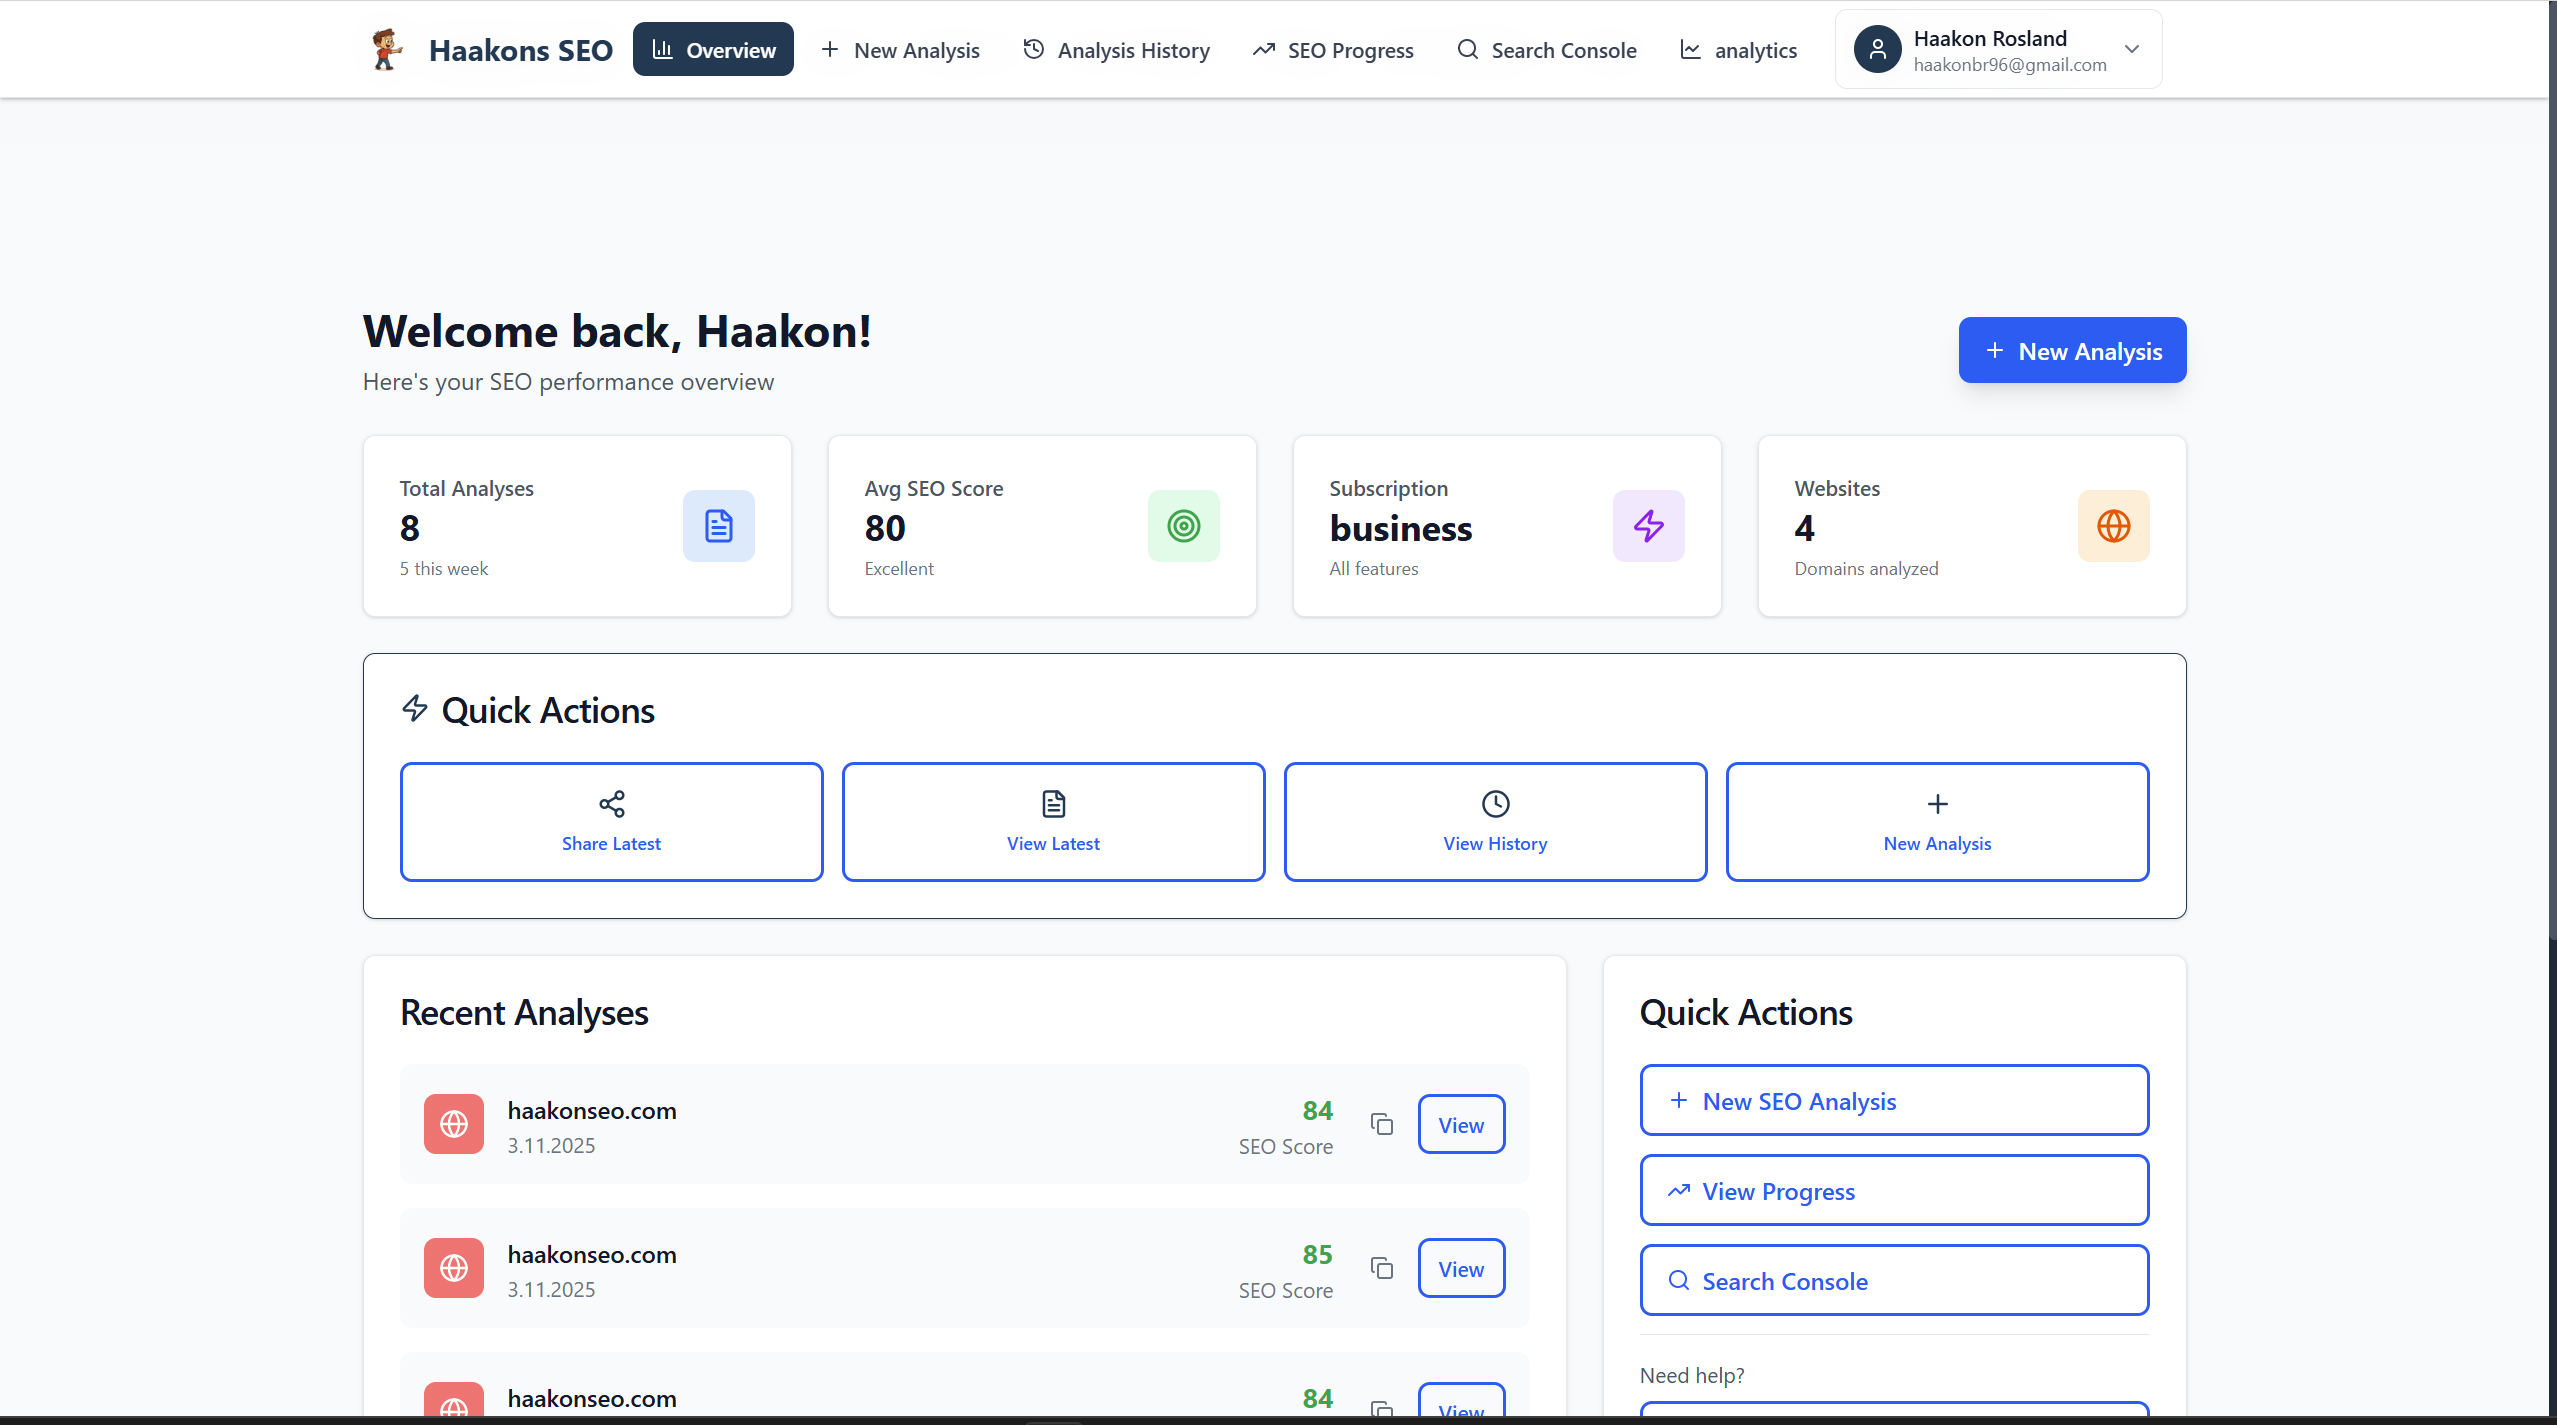View the first haakonseo.com analysis

tap(1461, 1124)
